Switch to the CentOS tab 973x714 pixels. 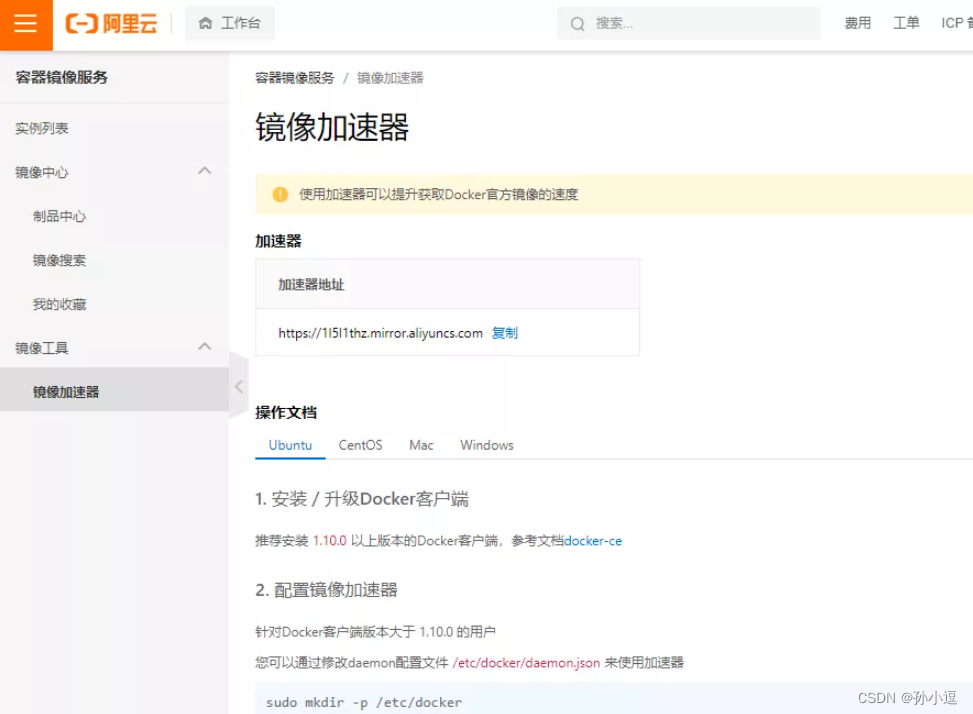360,445
